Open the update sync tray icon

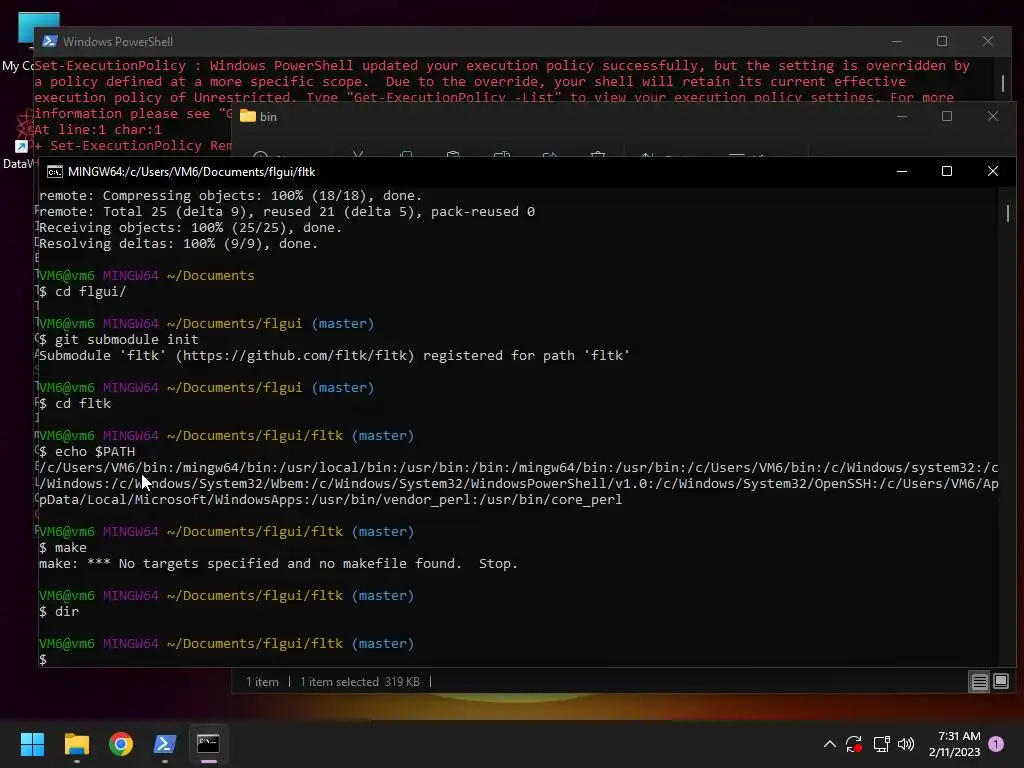[x=854, y=744]
